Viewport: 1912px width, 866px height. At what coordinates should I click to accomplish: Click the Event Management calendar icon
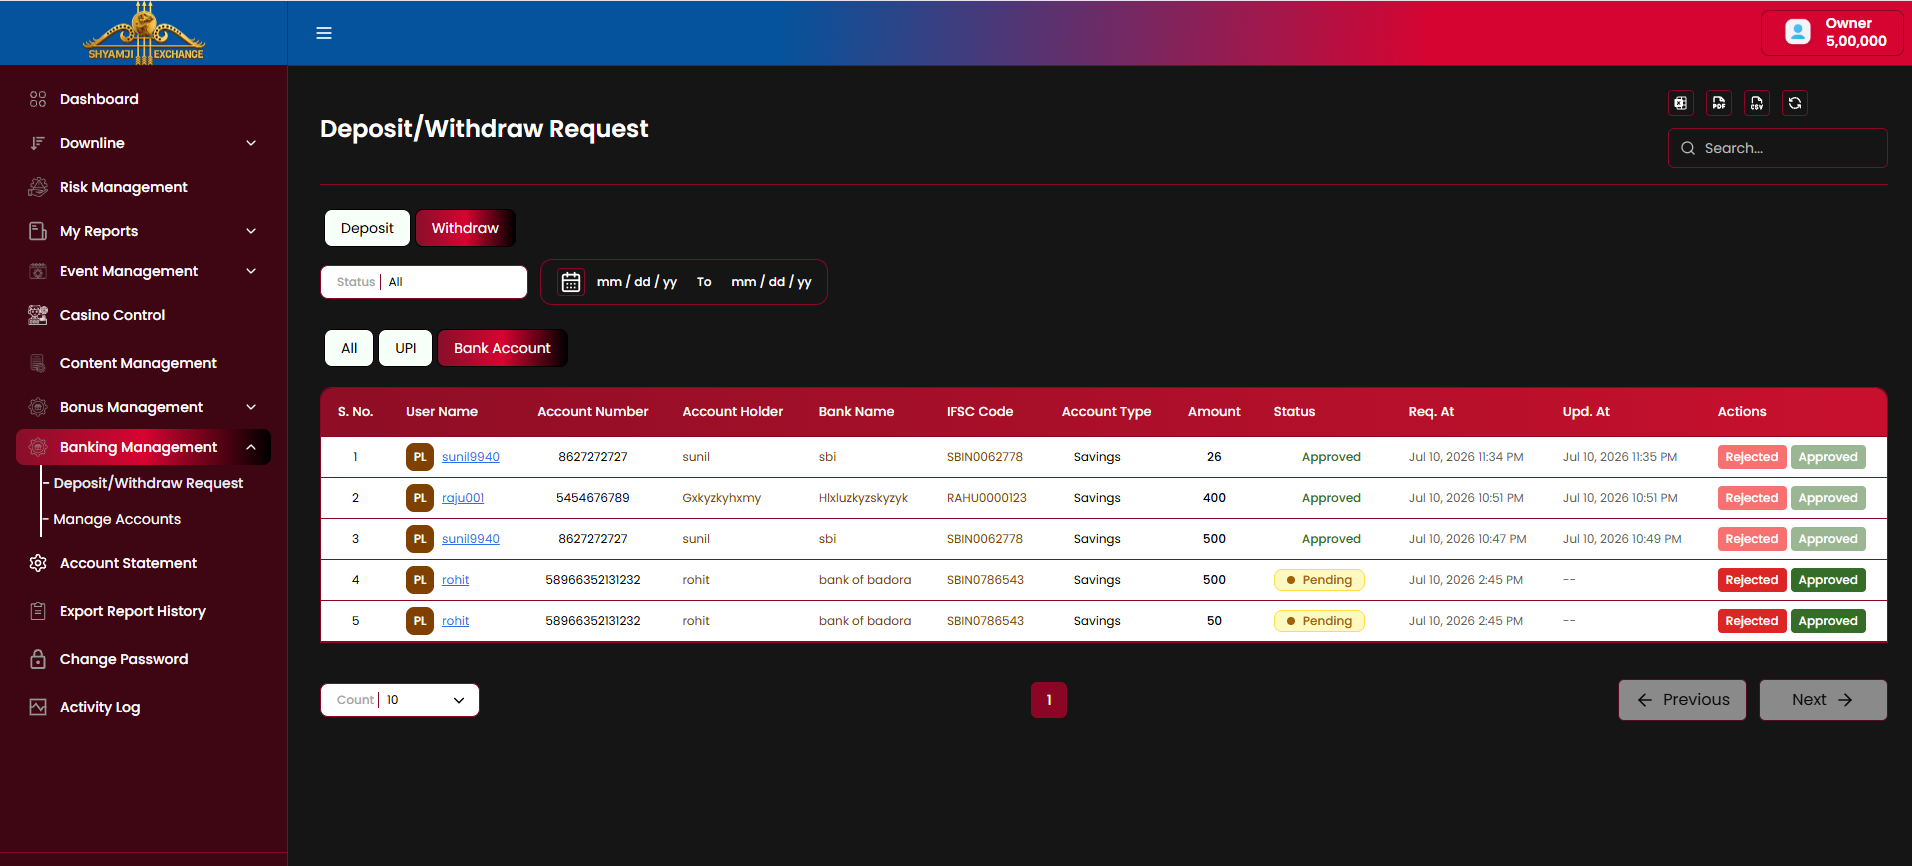click(38, 271)
